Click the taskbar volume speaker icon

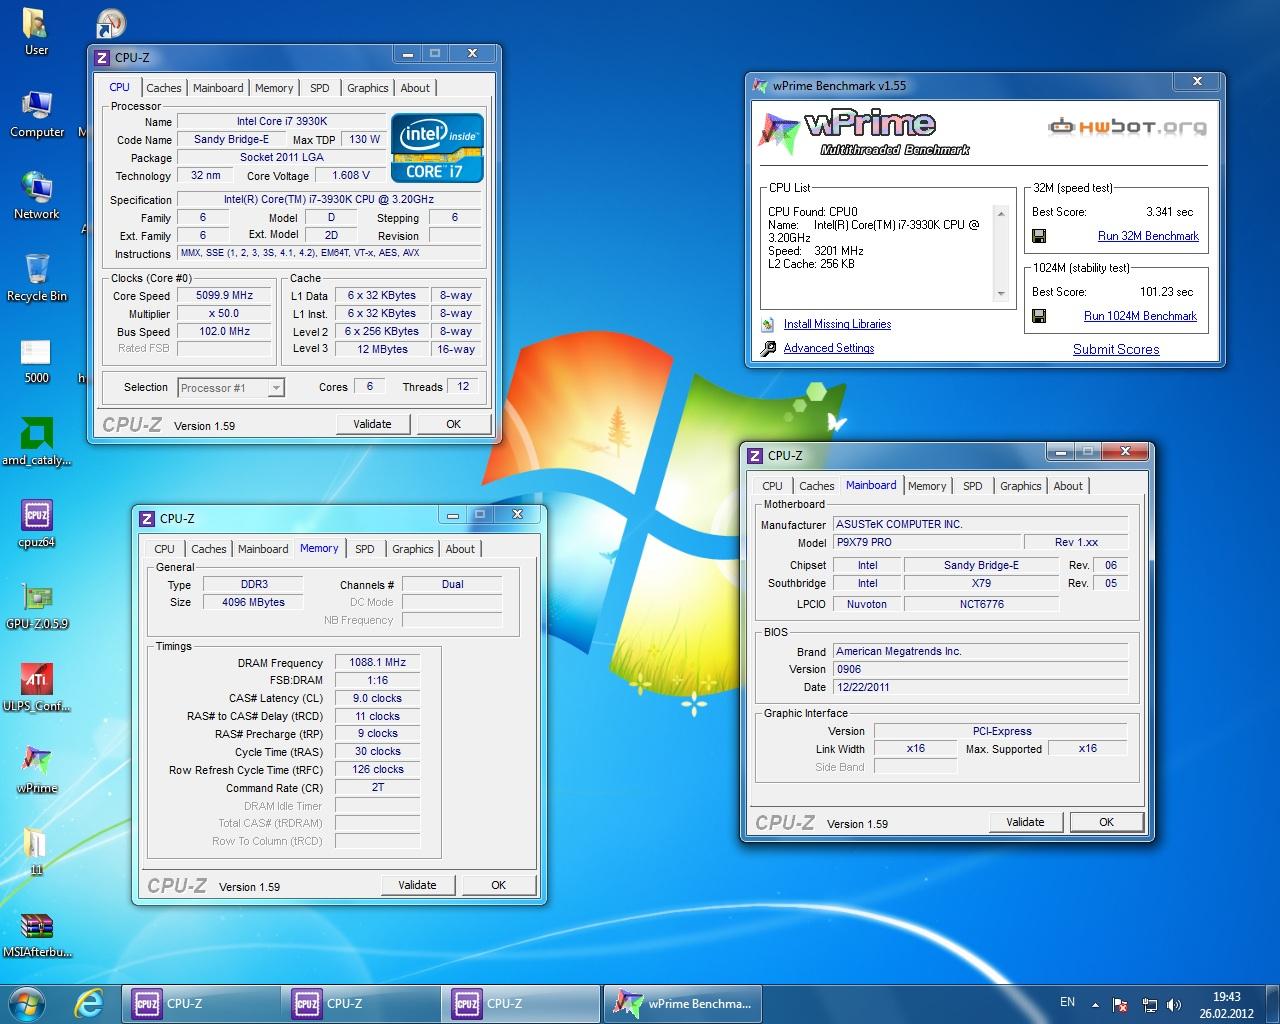point(1174,1005)
